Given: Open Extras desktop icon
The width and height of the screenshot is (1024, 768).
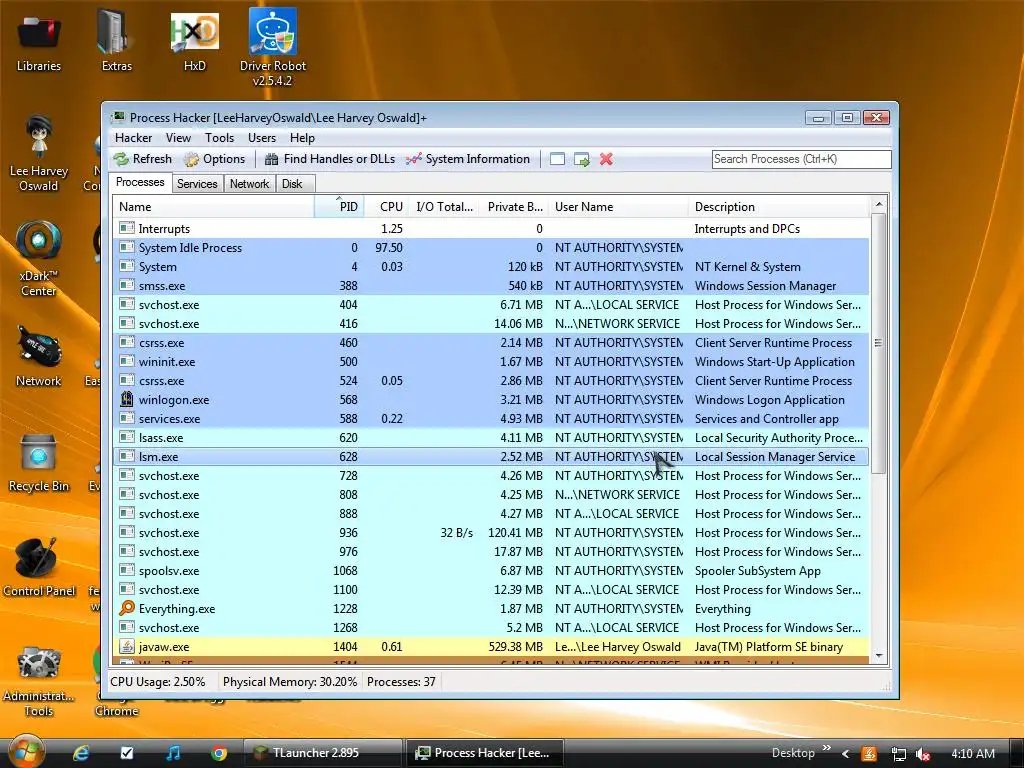Looking at the screenshot, I should (x=117, y=42).
